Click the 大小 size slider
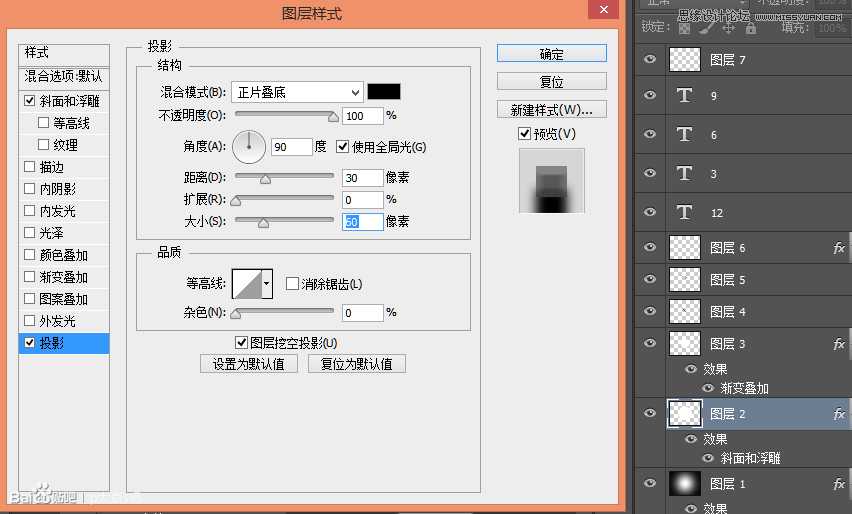Image resolution: width=852 pixels, height=514 pixels. point(284,221)
